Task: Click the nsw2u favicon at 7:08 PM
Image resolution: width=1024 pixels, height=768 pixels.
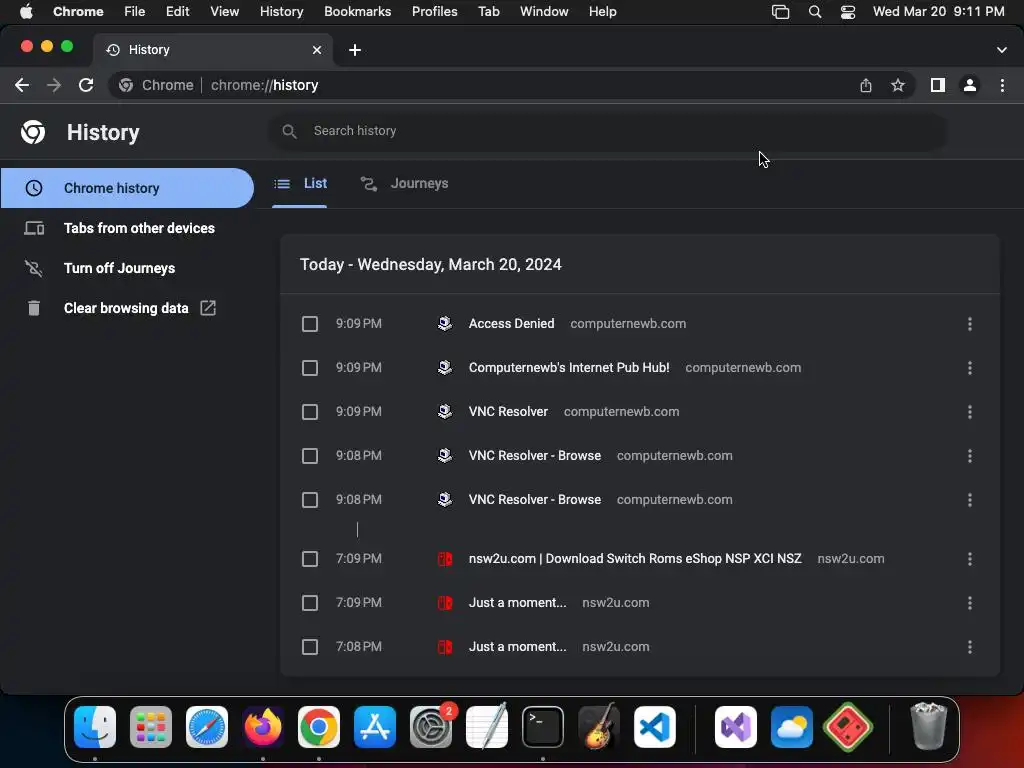Action: (445, 647)
